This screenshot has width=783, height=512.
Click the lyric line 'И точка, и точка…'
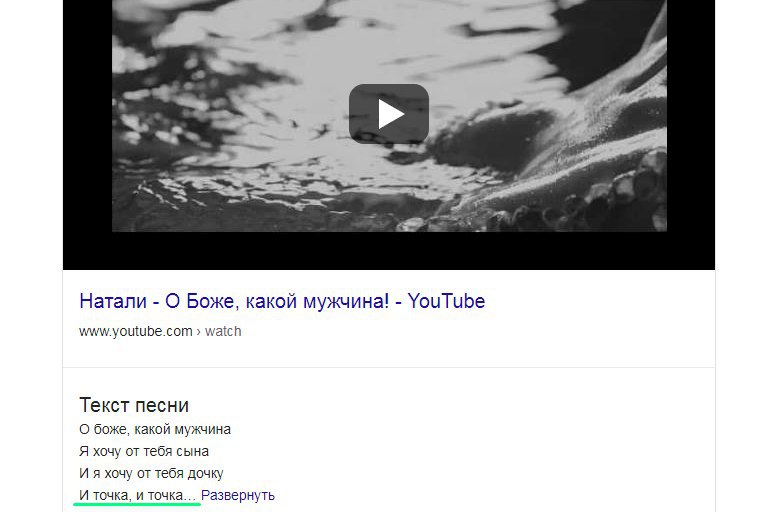[x=137, y=495]
